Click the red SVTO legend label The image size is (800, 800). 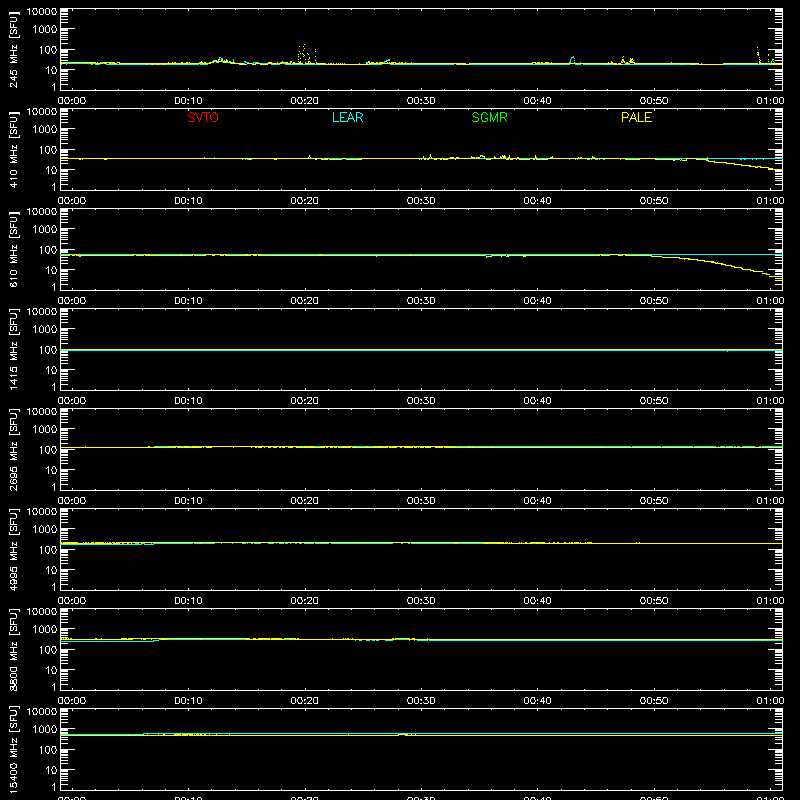[203, 117]
